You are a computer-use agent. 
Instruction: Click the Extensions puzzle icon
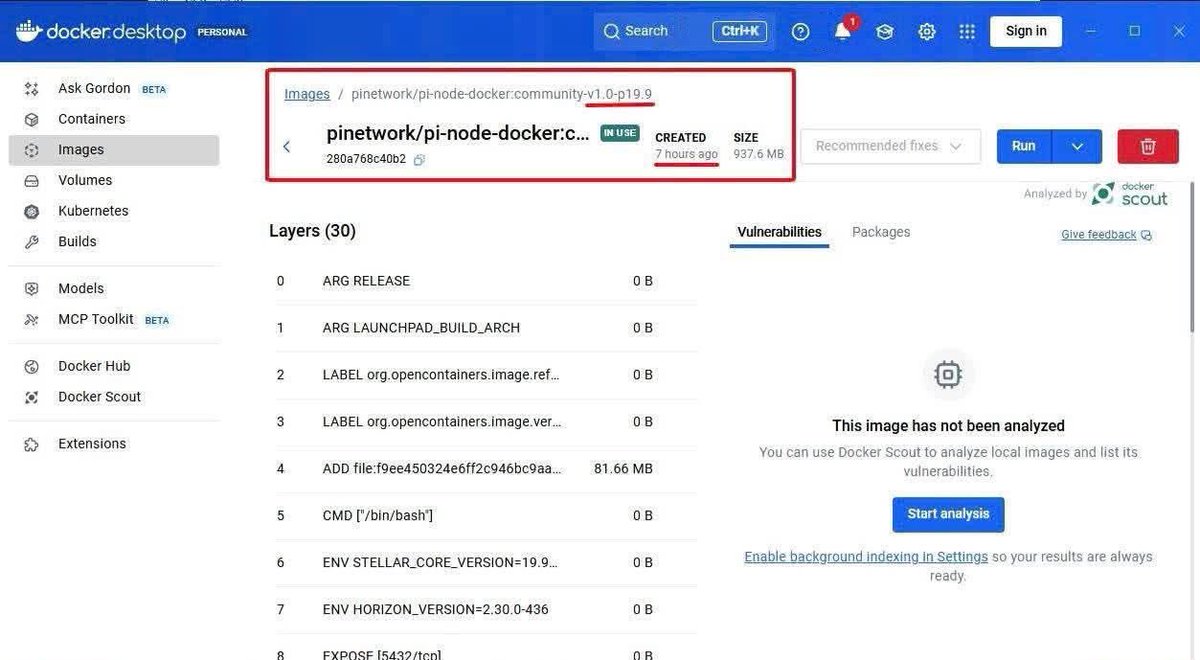[32, 444]
